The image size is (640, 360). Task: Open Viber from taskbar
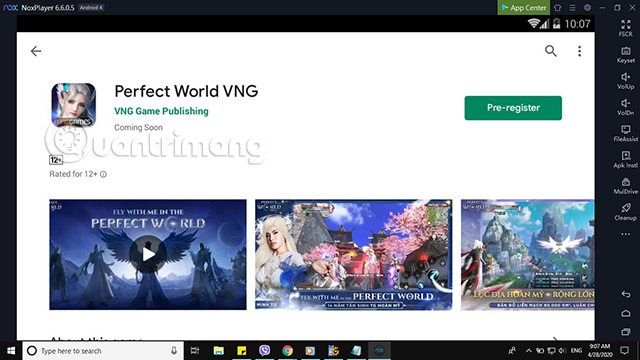[x=264, y=351]
